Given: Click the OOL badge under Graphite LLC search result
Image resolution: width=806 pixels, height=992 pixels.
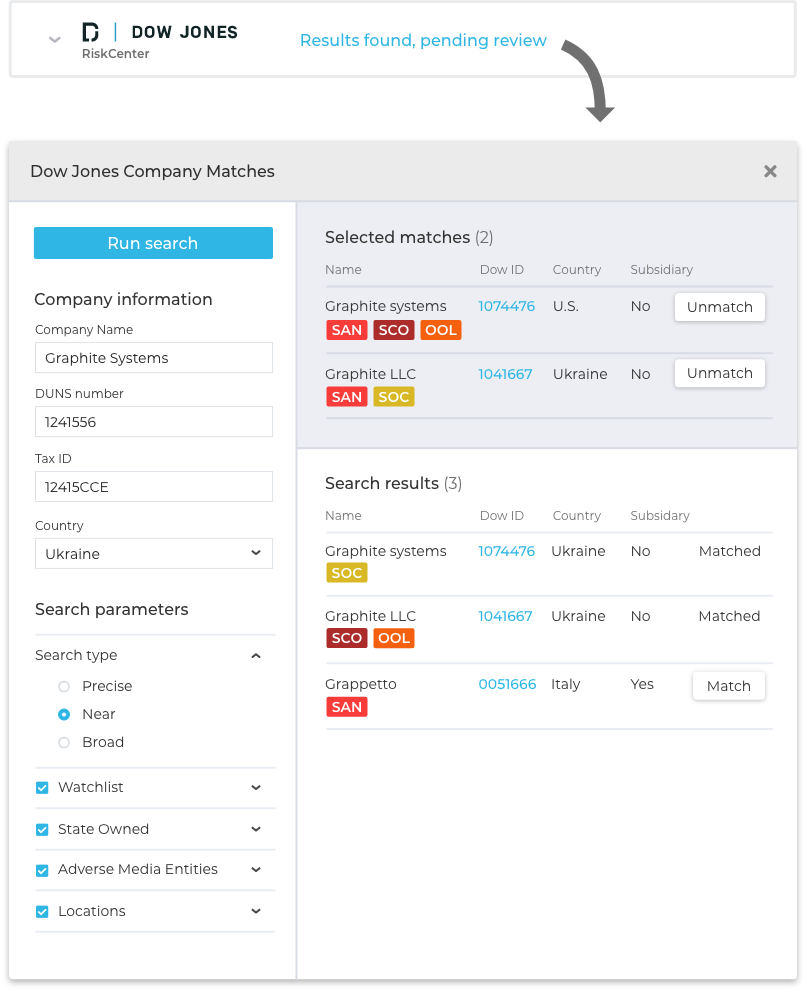Looking at the screenshot, I should point(394,637).
